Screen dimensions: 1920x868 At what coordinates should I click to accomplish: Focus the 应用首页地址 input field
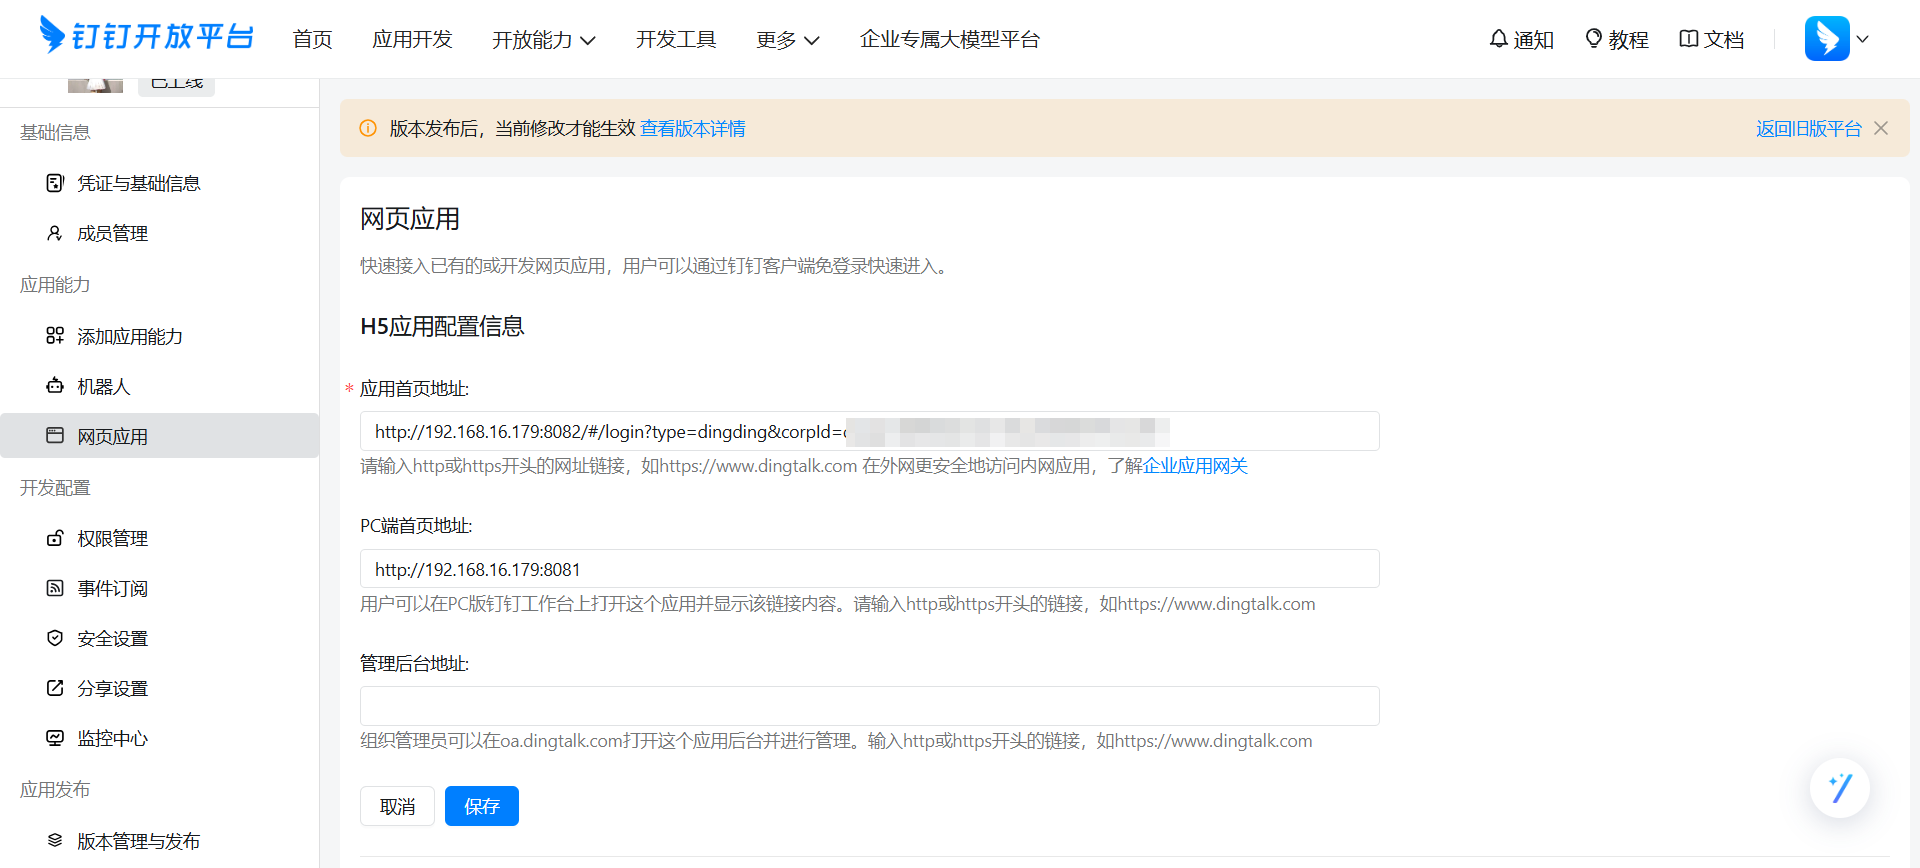click(870, 431)
